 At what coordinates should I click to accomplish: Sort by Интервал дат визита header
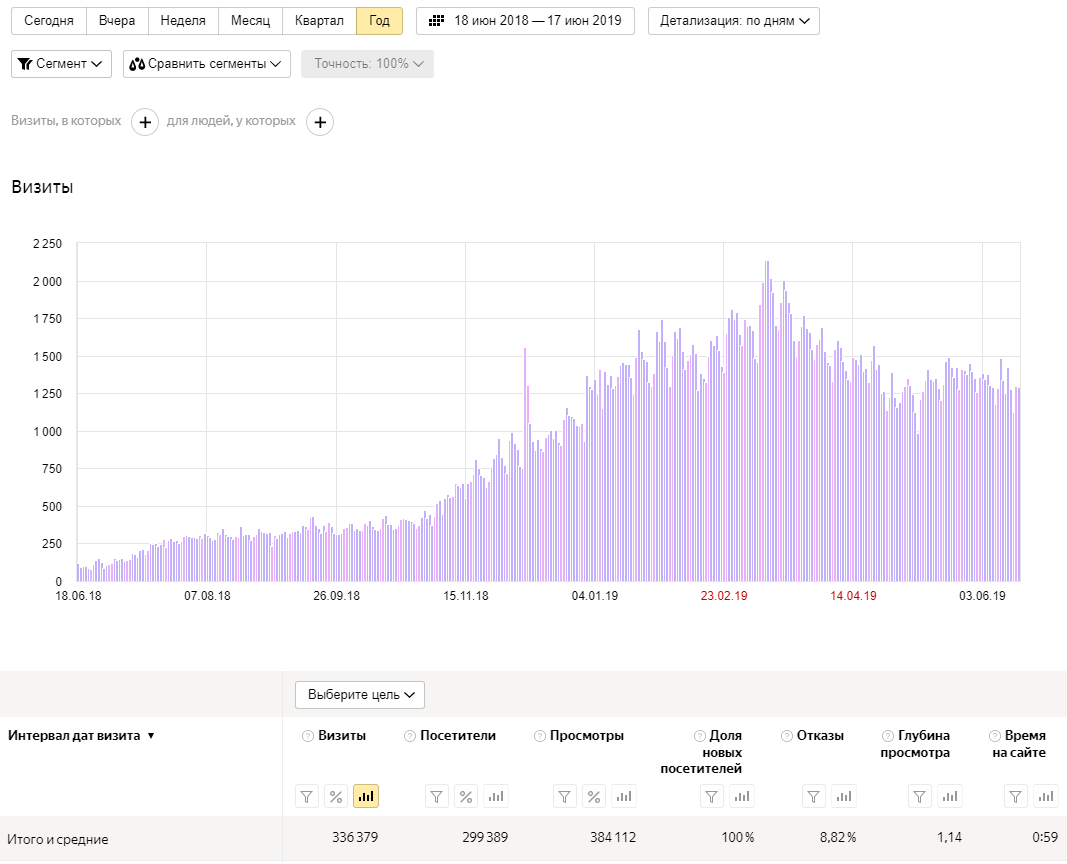tap(81, 736)
